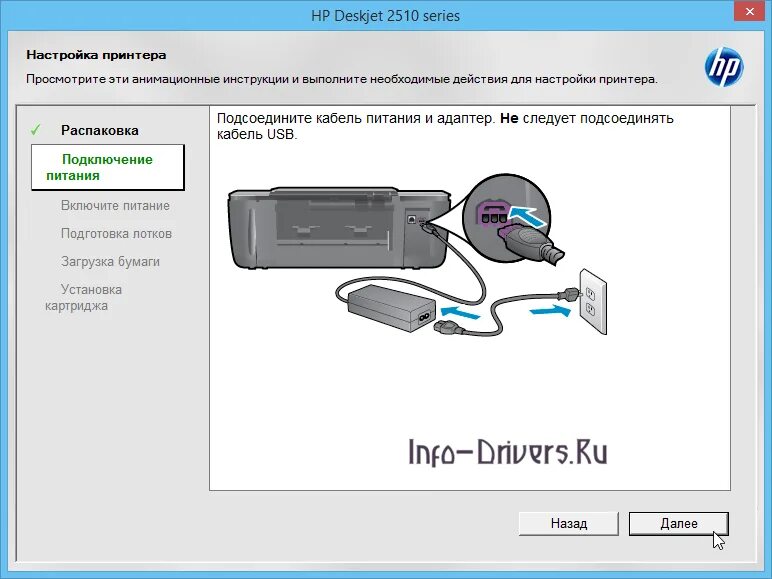772x579 pixels.
Task: Click the power adapter illustration
Action: [392, 307]
